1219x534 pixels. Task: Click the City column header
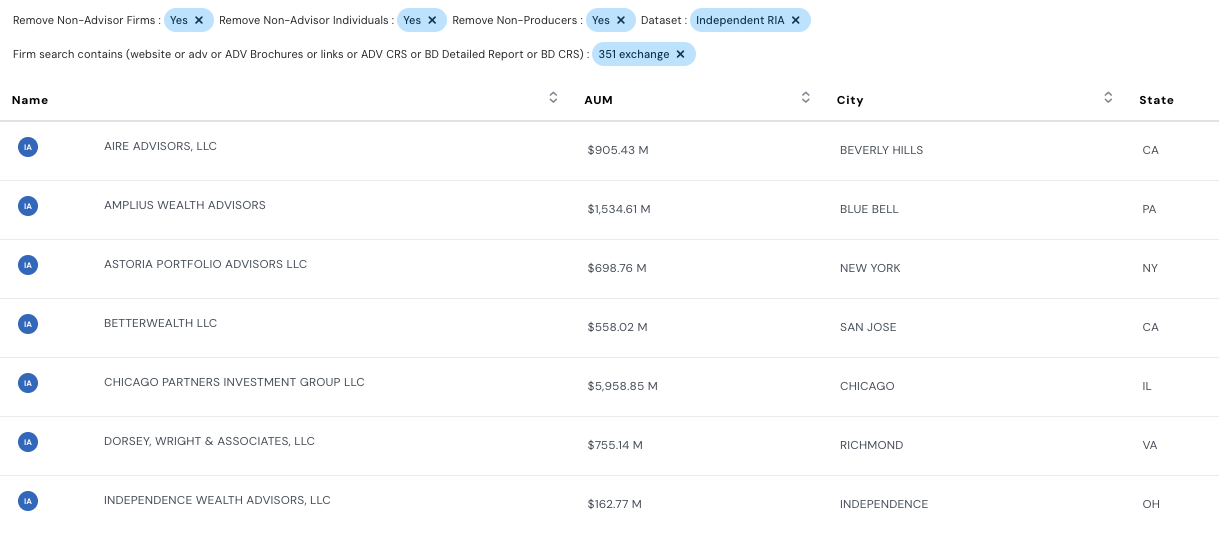(x=850, y=100)
